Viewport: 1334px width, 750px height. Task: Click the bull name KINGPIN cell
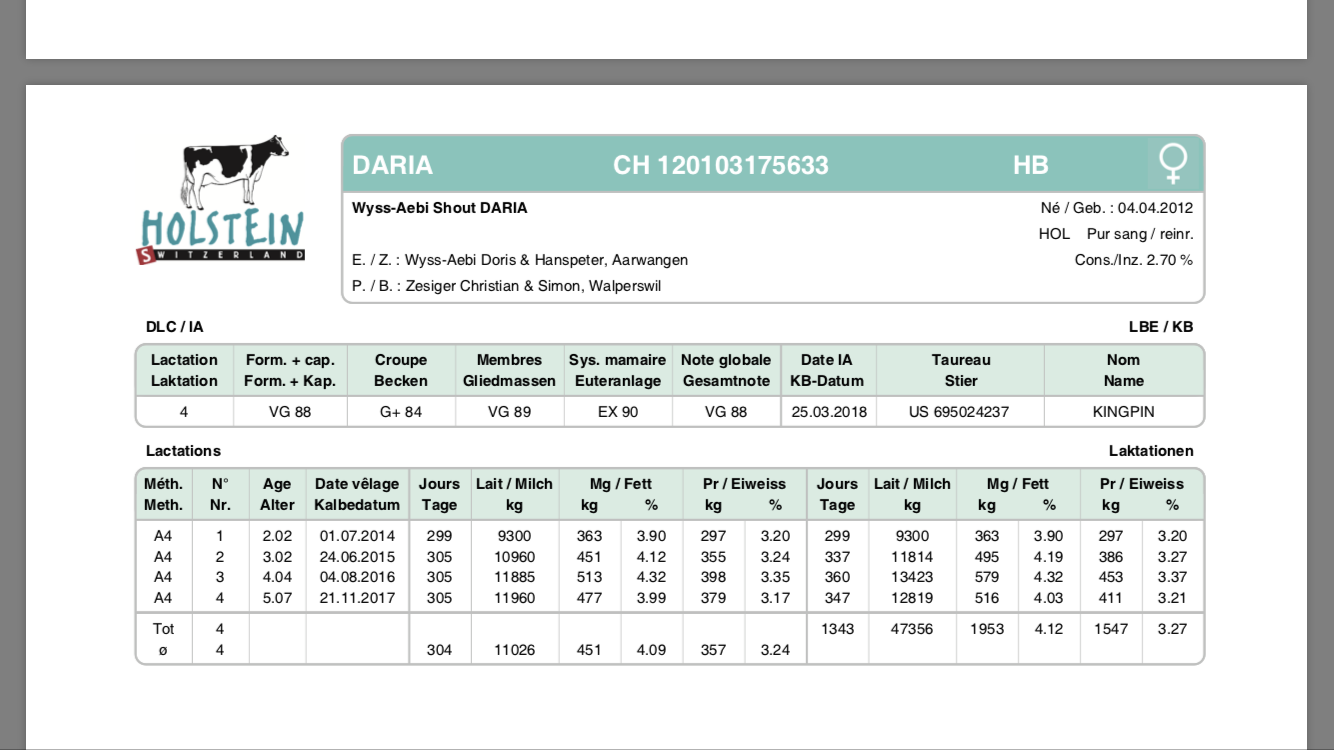1123,411
